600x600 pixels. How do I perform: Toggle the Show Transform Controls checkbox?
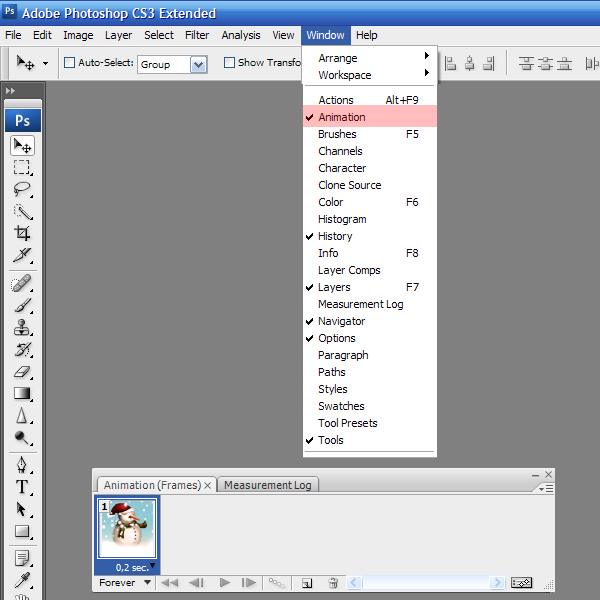(229, 63)
